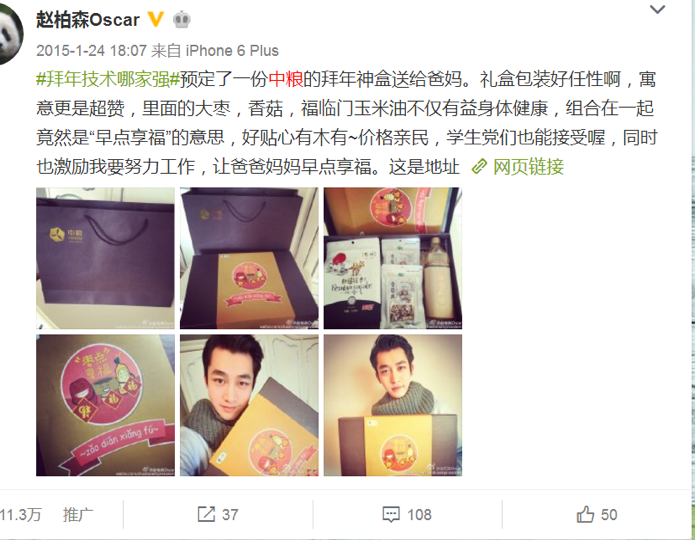Open the purple gift bag photo
The image size is (695, 540).
105,258
